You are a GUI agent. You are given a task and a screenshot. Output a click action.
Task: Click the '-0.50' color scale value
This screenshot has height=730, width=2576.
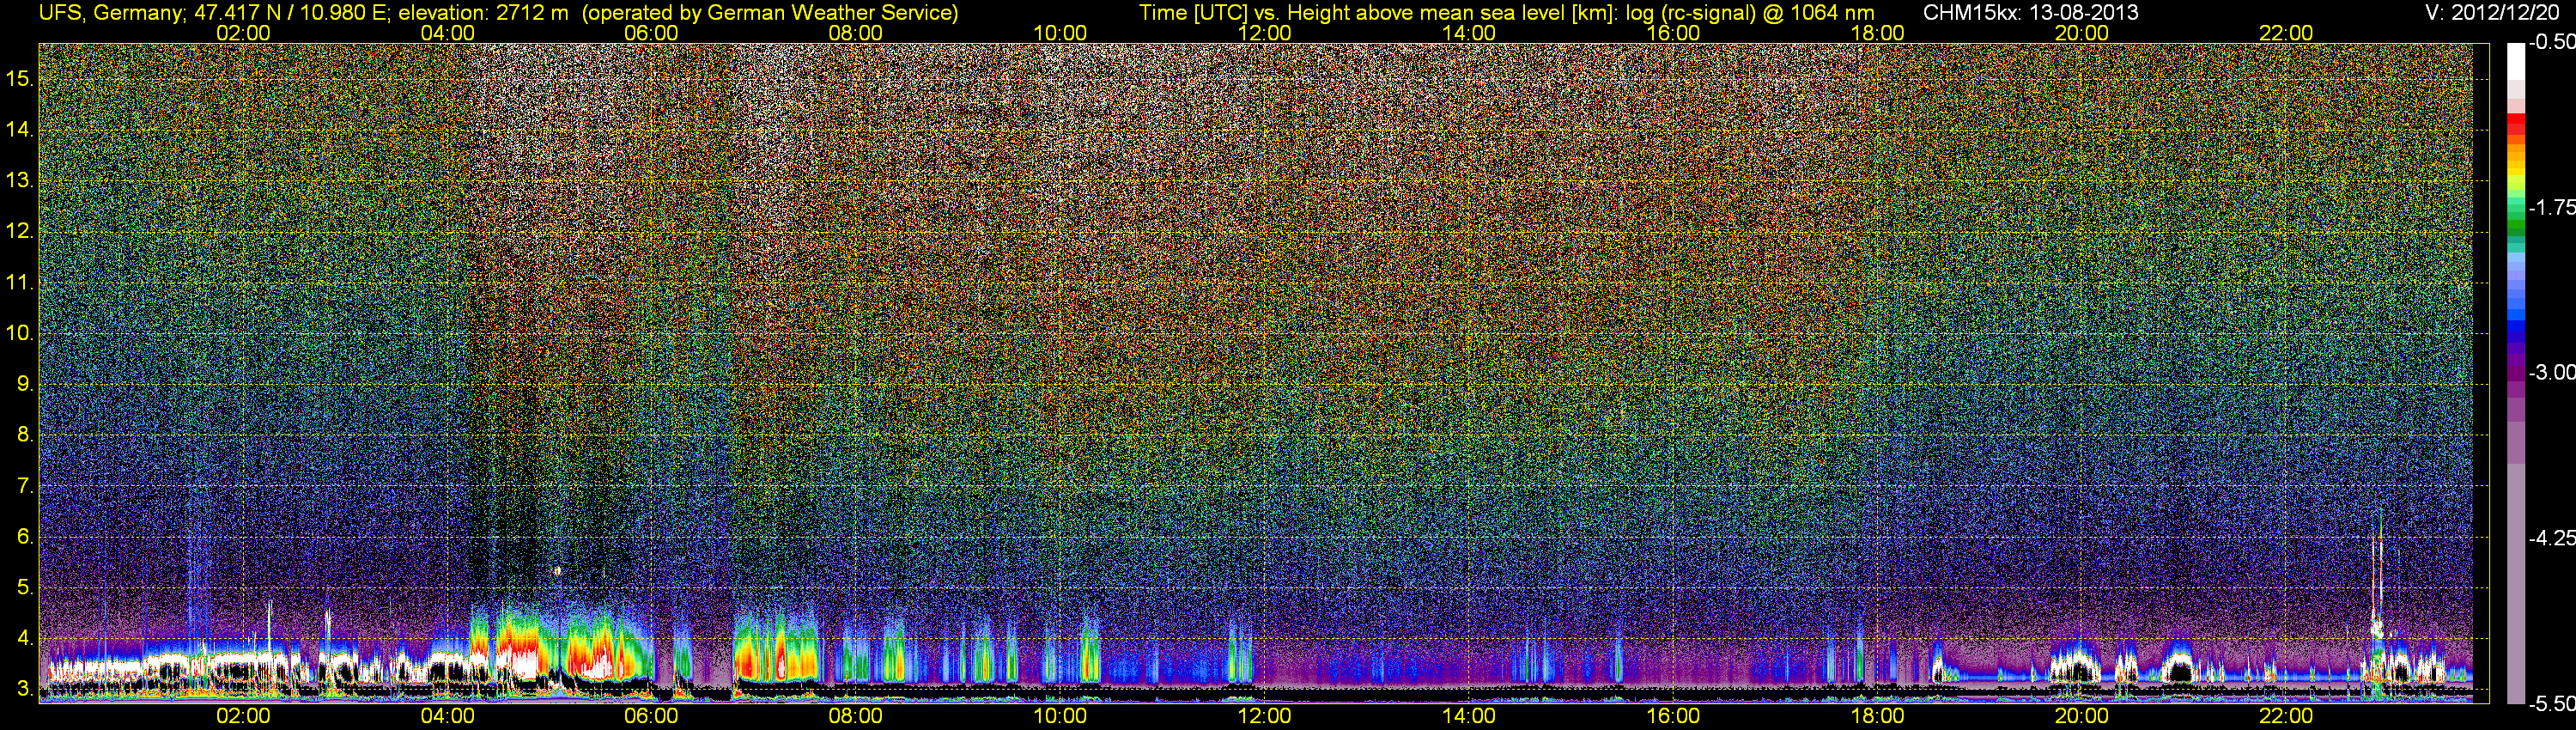pyautogui.click(x=2551, y=42)
